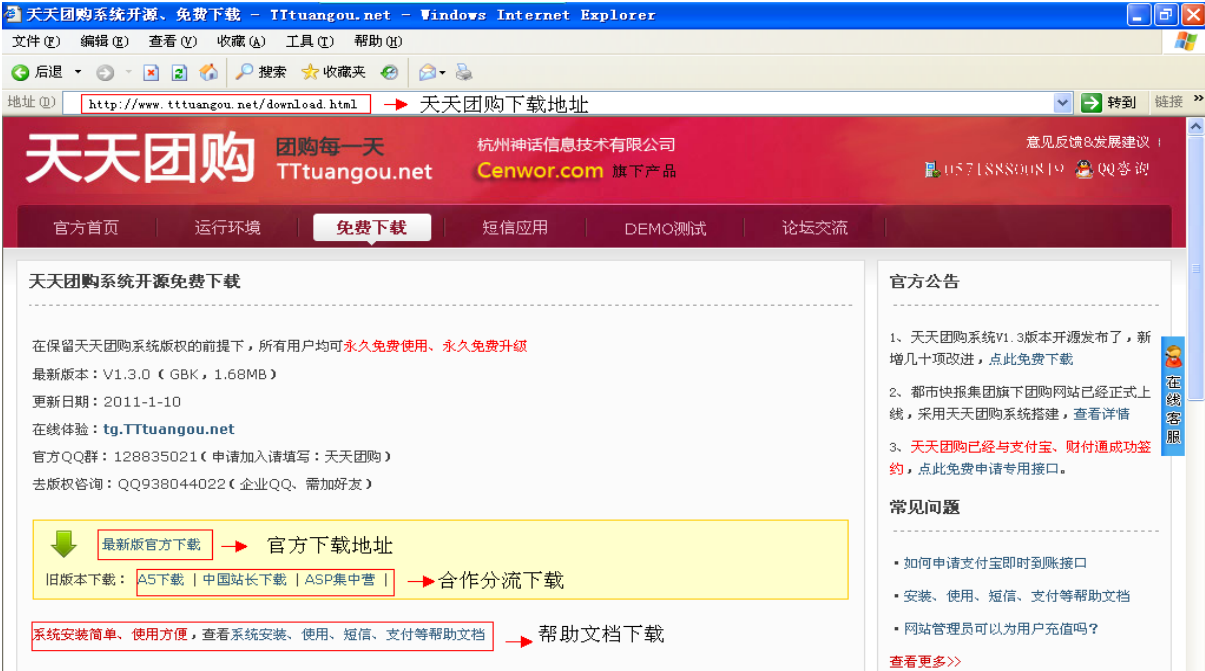Click the History toolbar icon

[389, 72]
